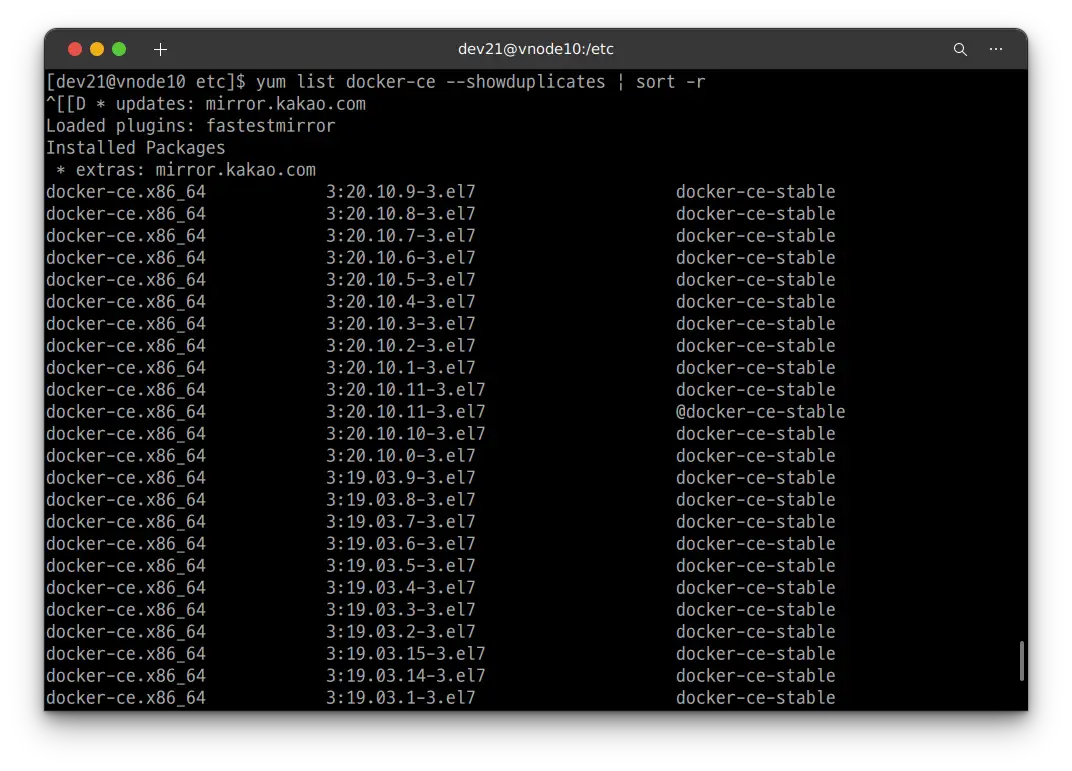Click version 3:20.10.7-3.el7
Image resolution: width=1072 pixels, height=771 pixels.
click(x=400, y=236)
